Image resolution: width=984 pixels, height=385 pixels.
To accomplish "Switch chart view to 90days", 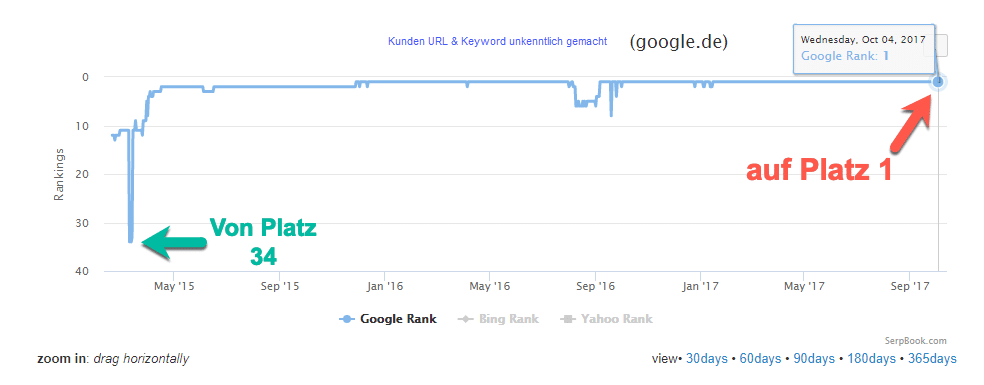I will (x=814, y=359).
